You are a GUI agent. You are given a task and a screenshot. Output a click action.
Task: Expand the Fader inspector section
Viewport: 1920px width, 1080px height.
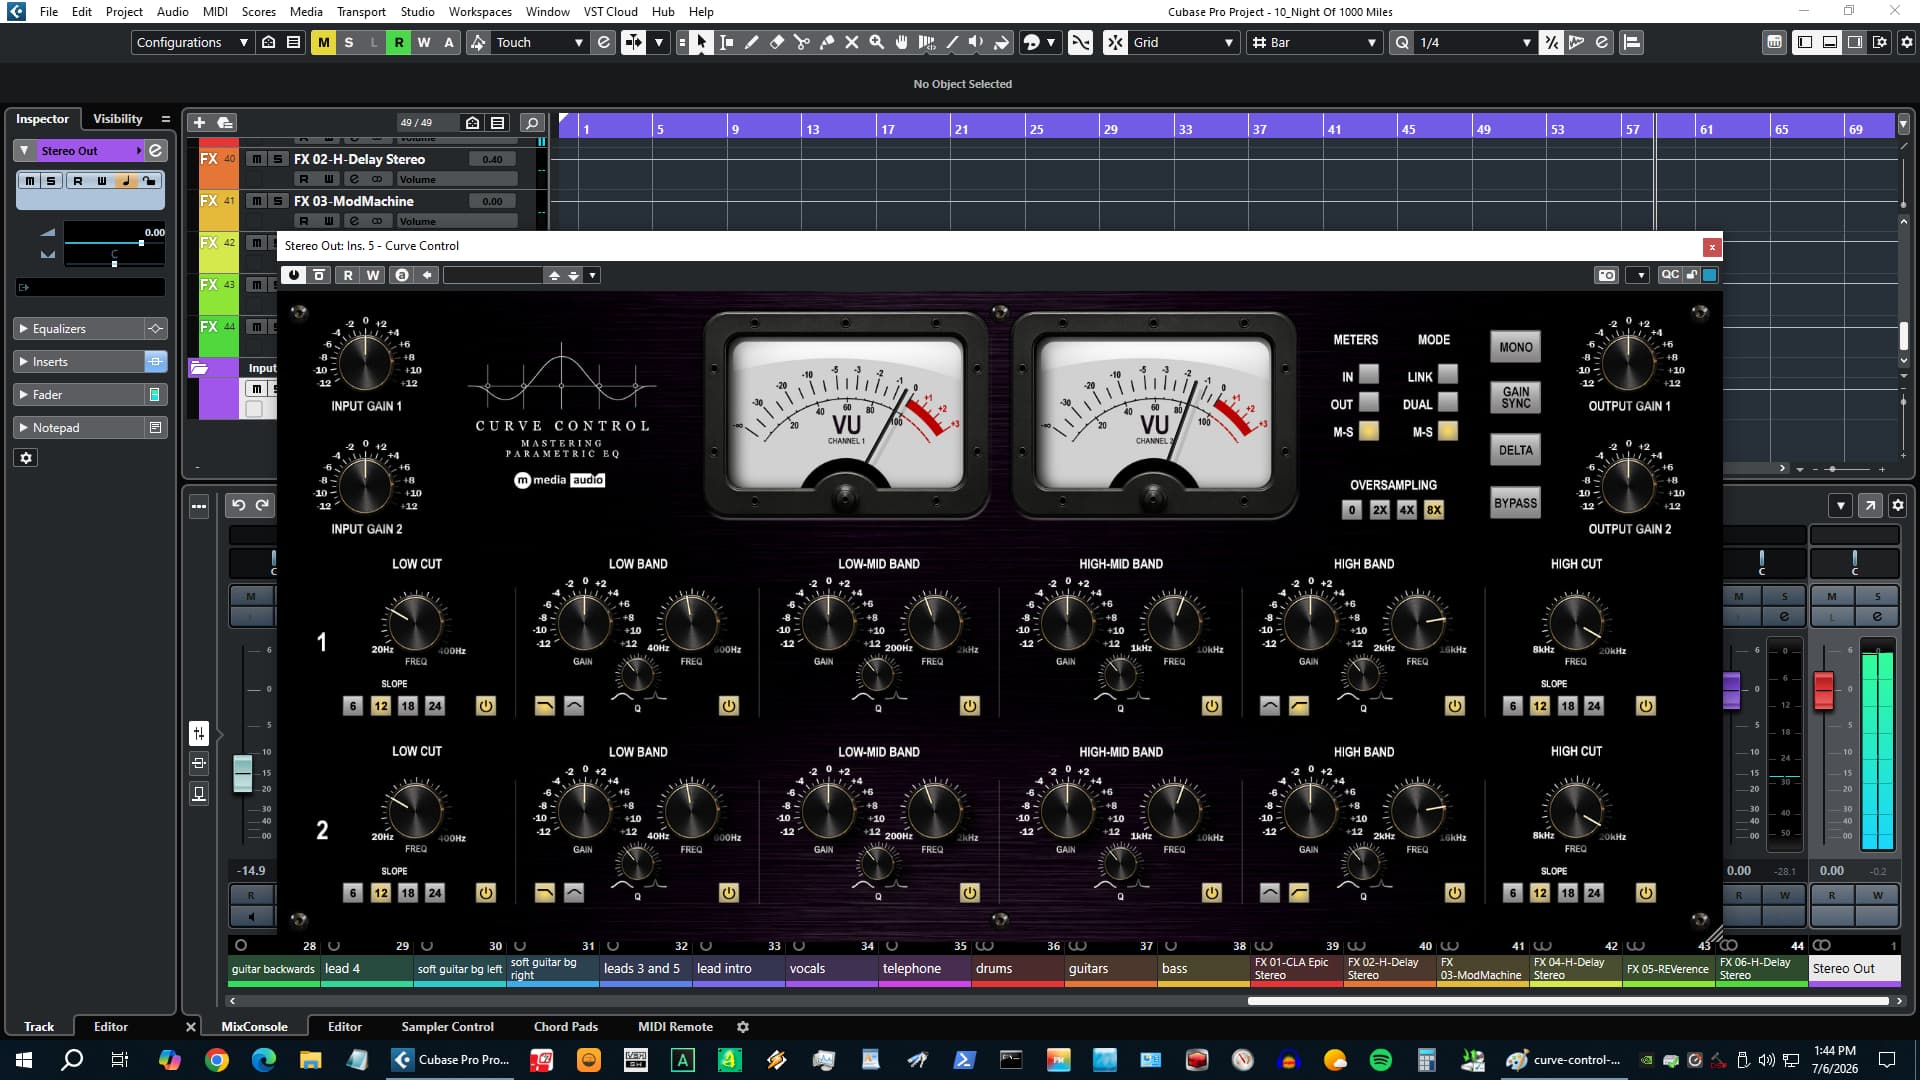point(80,395)
